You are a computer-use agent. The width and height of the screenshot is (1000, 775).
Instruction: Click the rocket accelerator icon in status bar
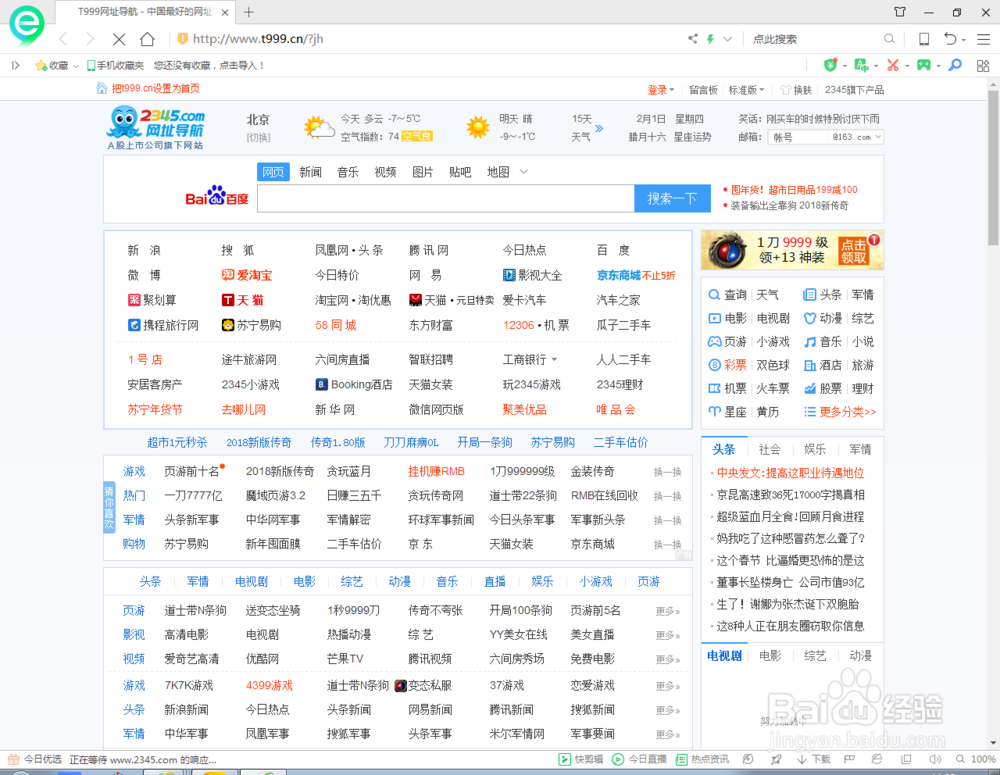point(776,759)
